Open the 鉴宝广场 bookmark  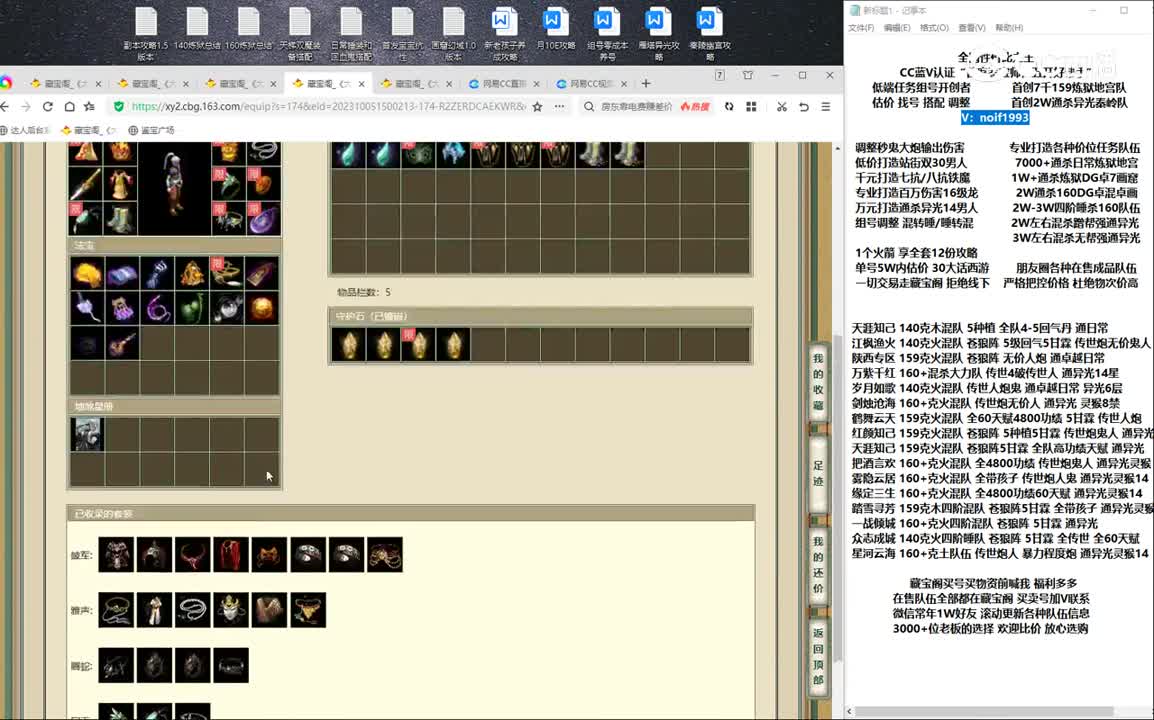151,130
